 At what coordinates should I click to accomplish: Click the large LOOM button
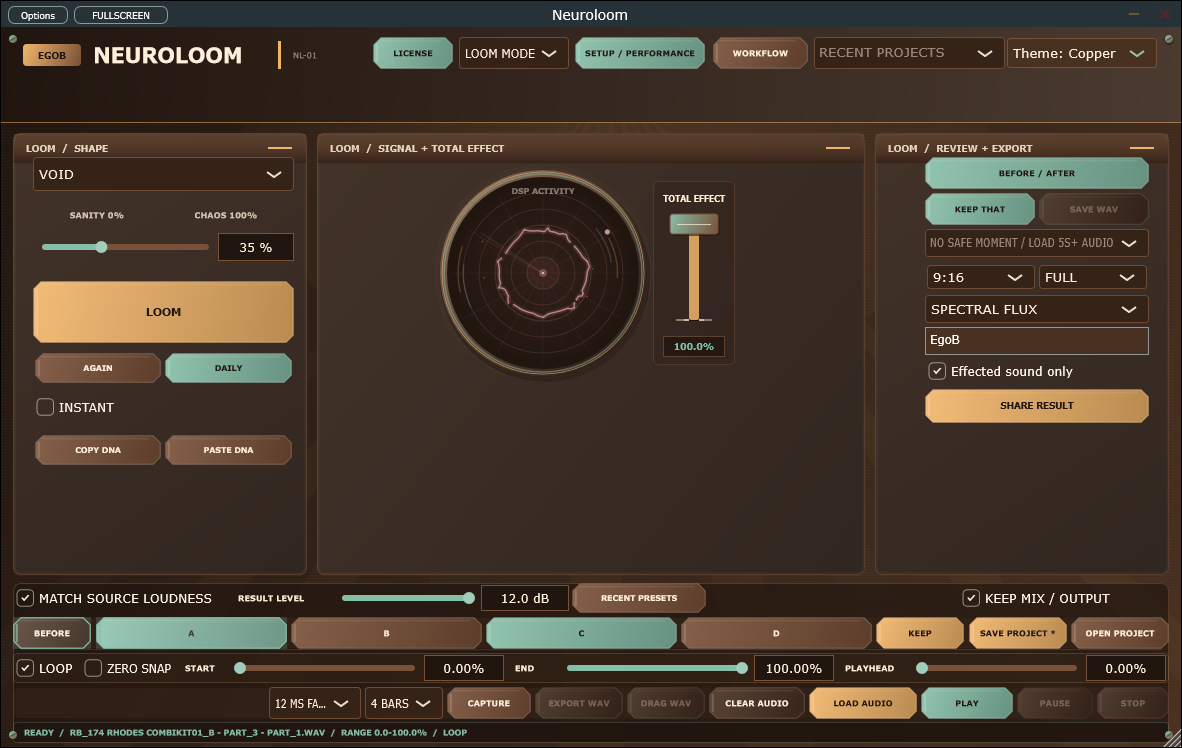(x=164, y=312)
